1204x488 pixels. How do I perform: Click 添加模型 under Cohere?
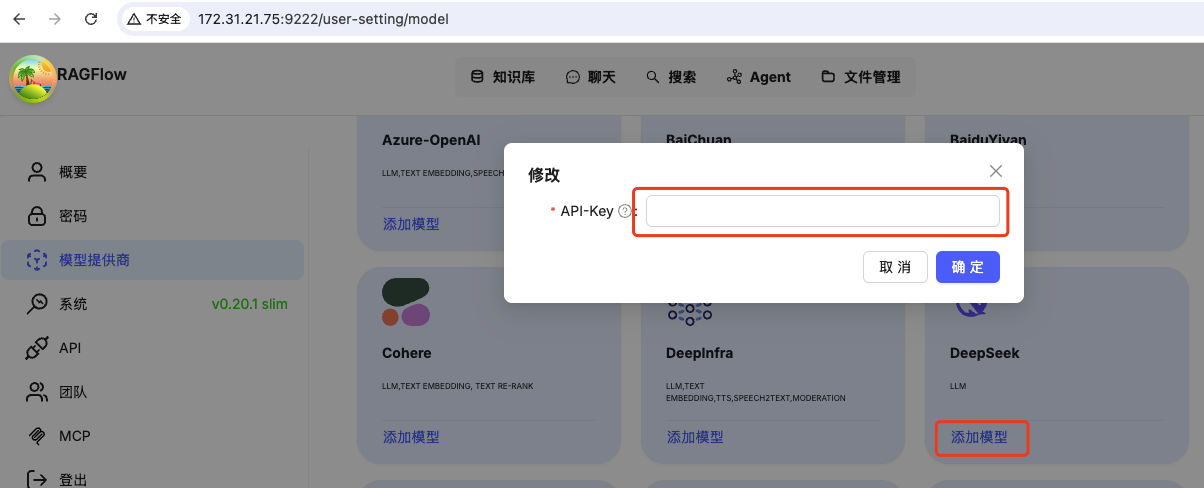point(411,437)
